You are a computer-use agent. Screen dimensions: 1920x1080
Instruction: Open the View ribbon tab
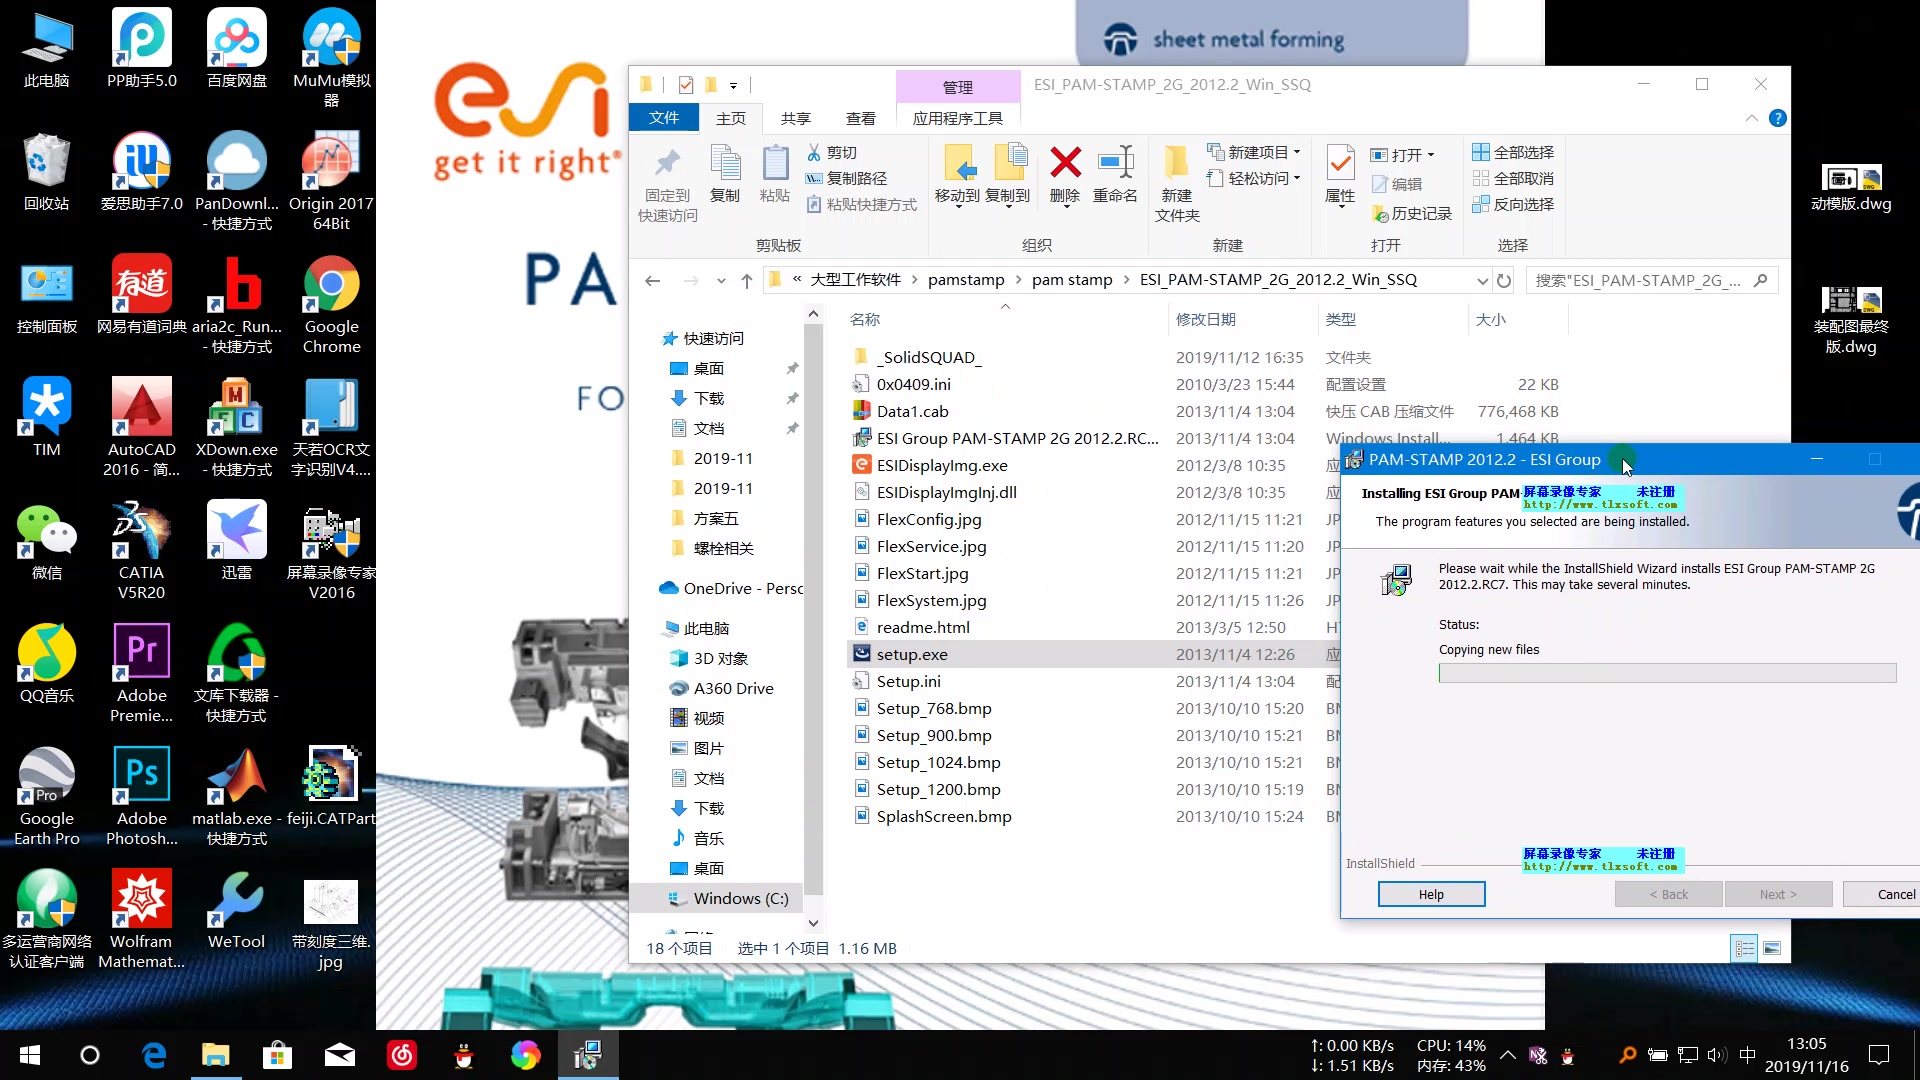click(x=860, y=118)
